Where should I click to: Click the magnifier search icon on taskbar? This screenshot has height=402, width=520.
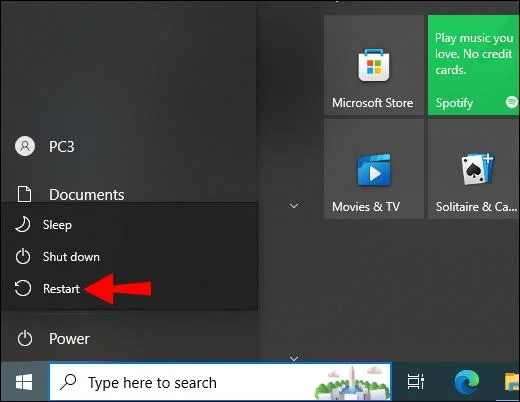[x=68, y=382]
